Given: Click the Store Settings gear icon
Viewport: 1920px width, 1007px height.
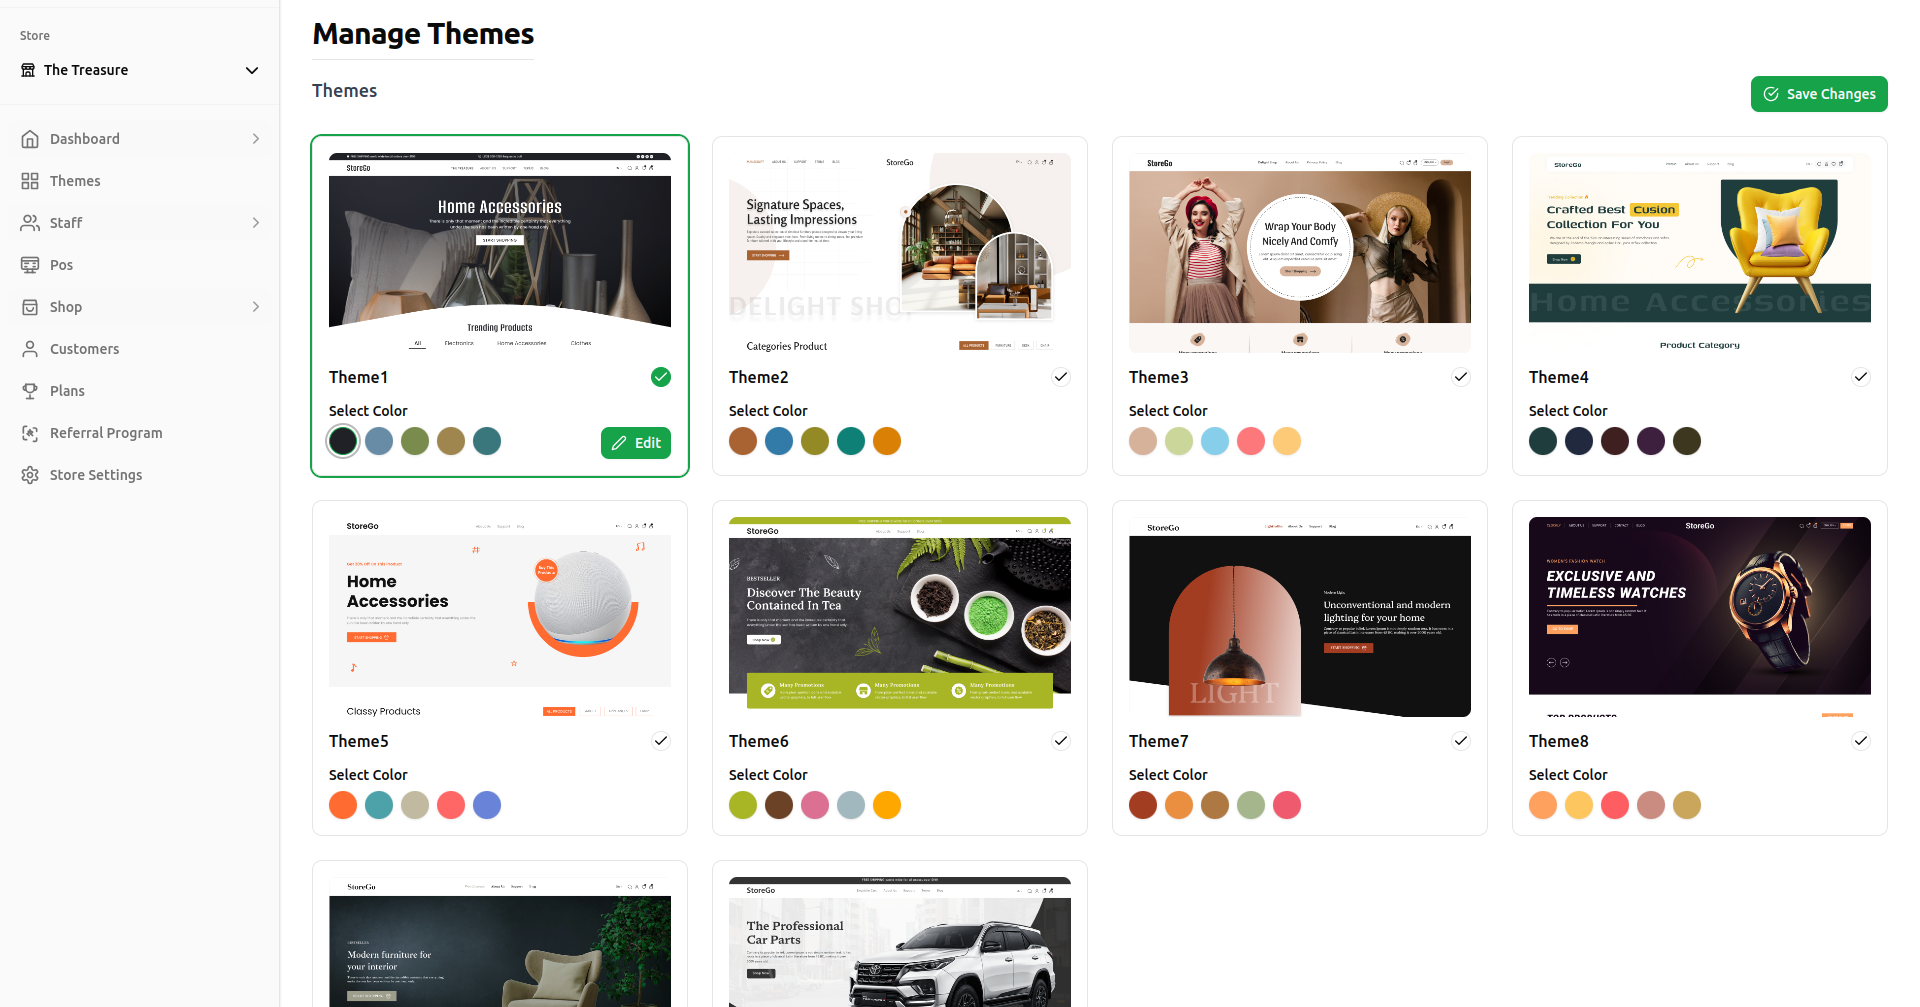Looking at the screenshot, I should tap(30, 475).
